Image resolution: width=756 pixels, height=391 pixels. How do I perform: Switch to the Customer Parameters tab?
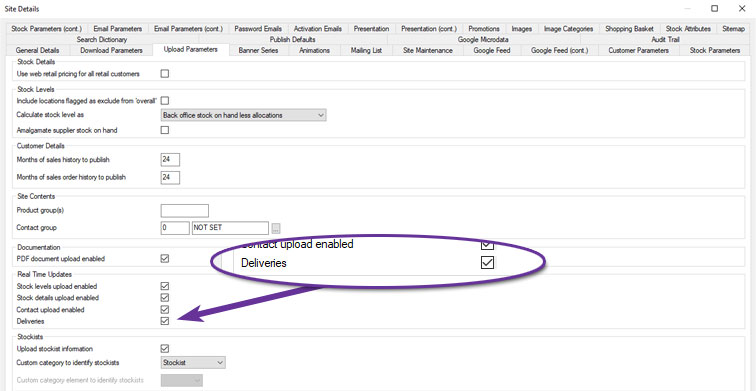(638, 50)
